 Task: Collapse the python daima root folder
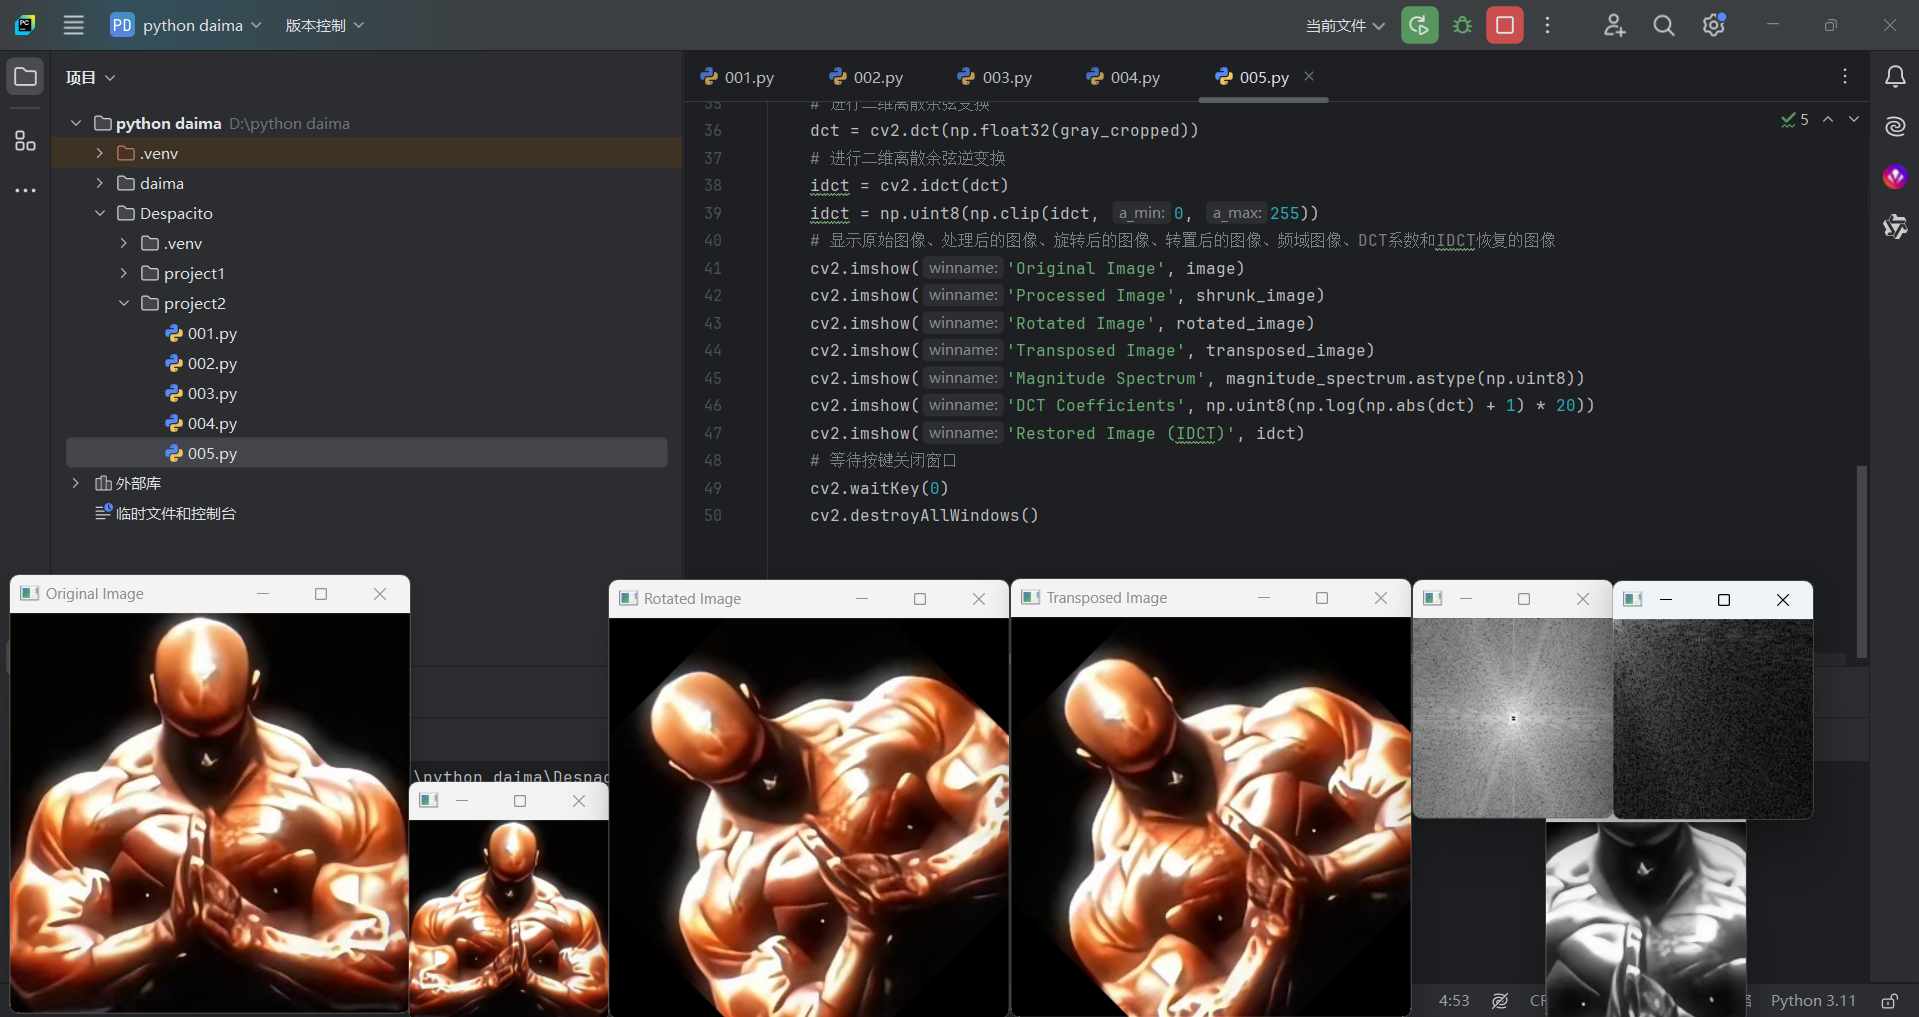[x=76, y=123]
